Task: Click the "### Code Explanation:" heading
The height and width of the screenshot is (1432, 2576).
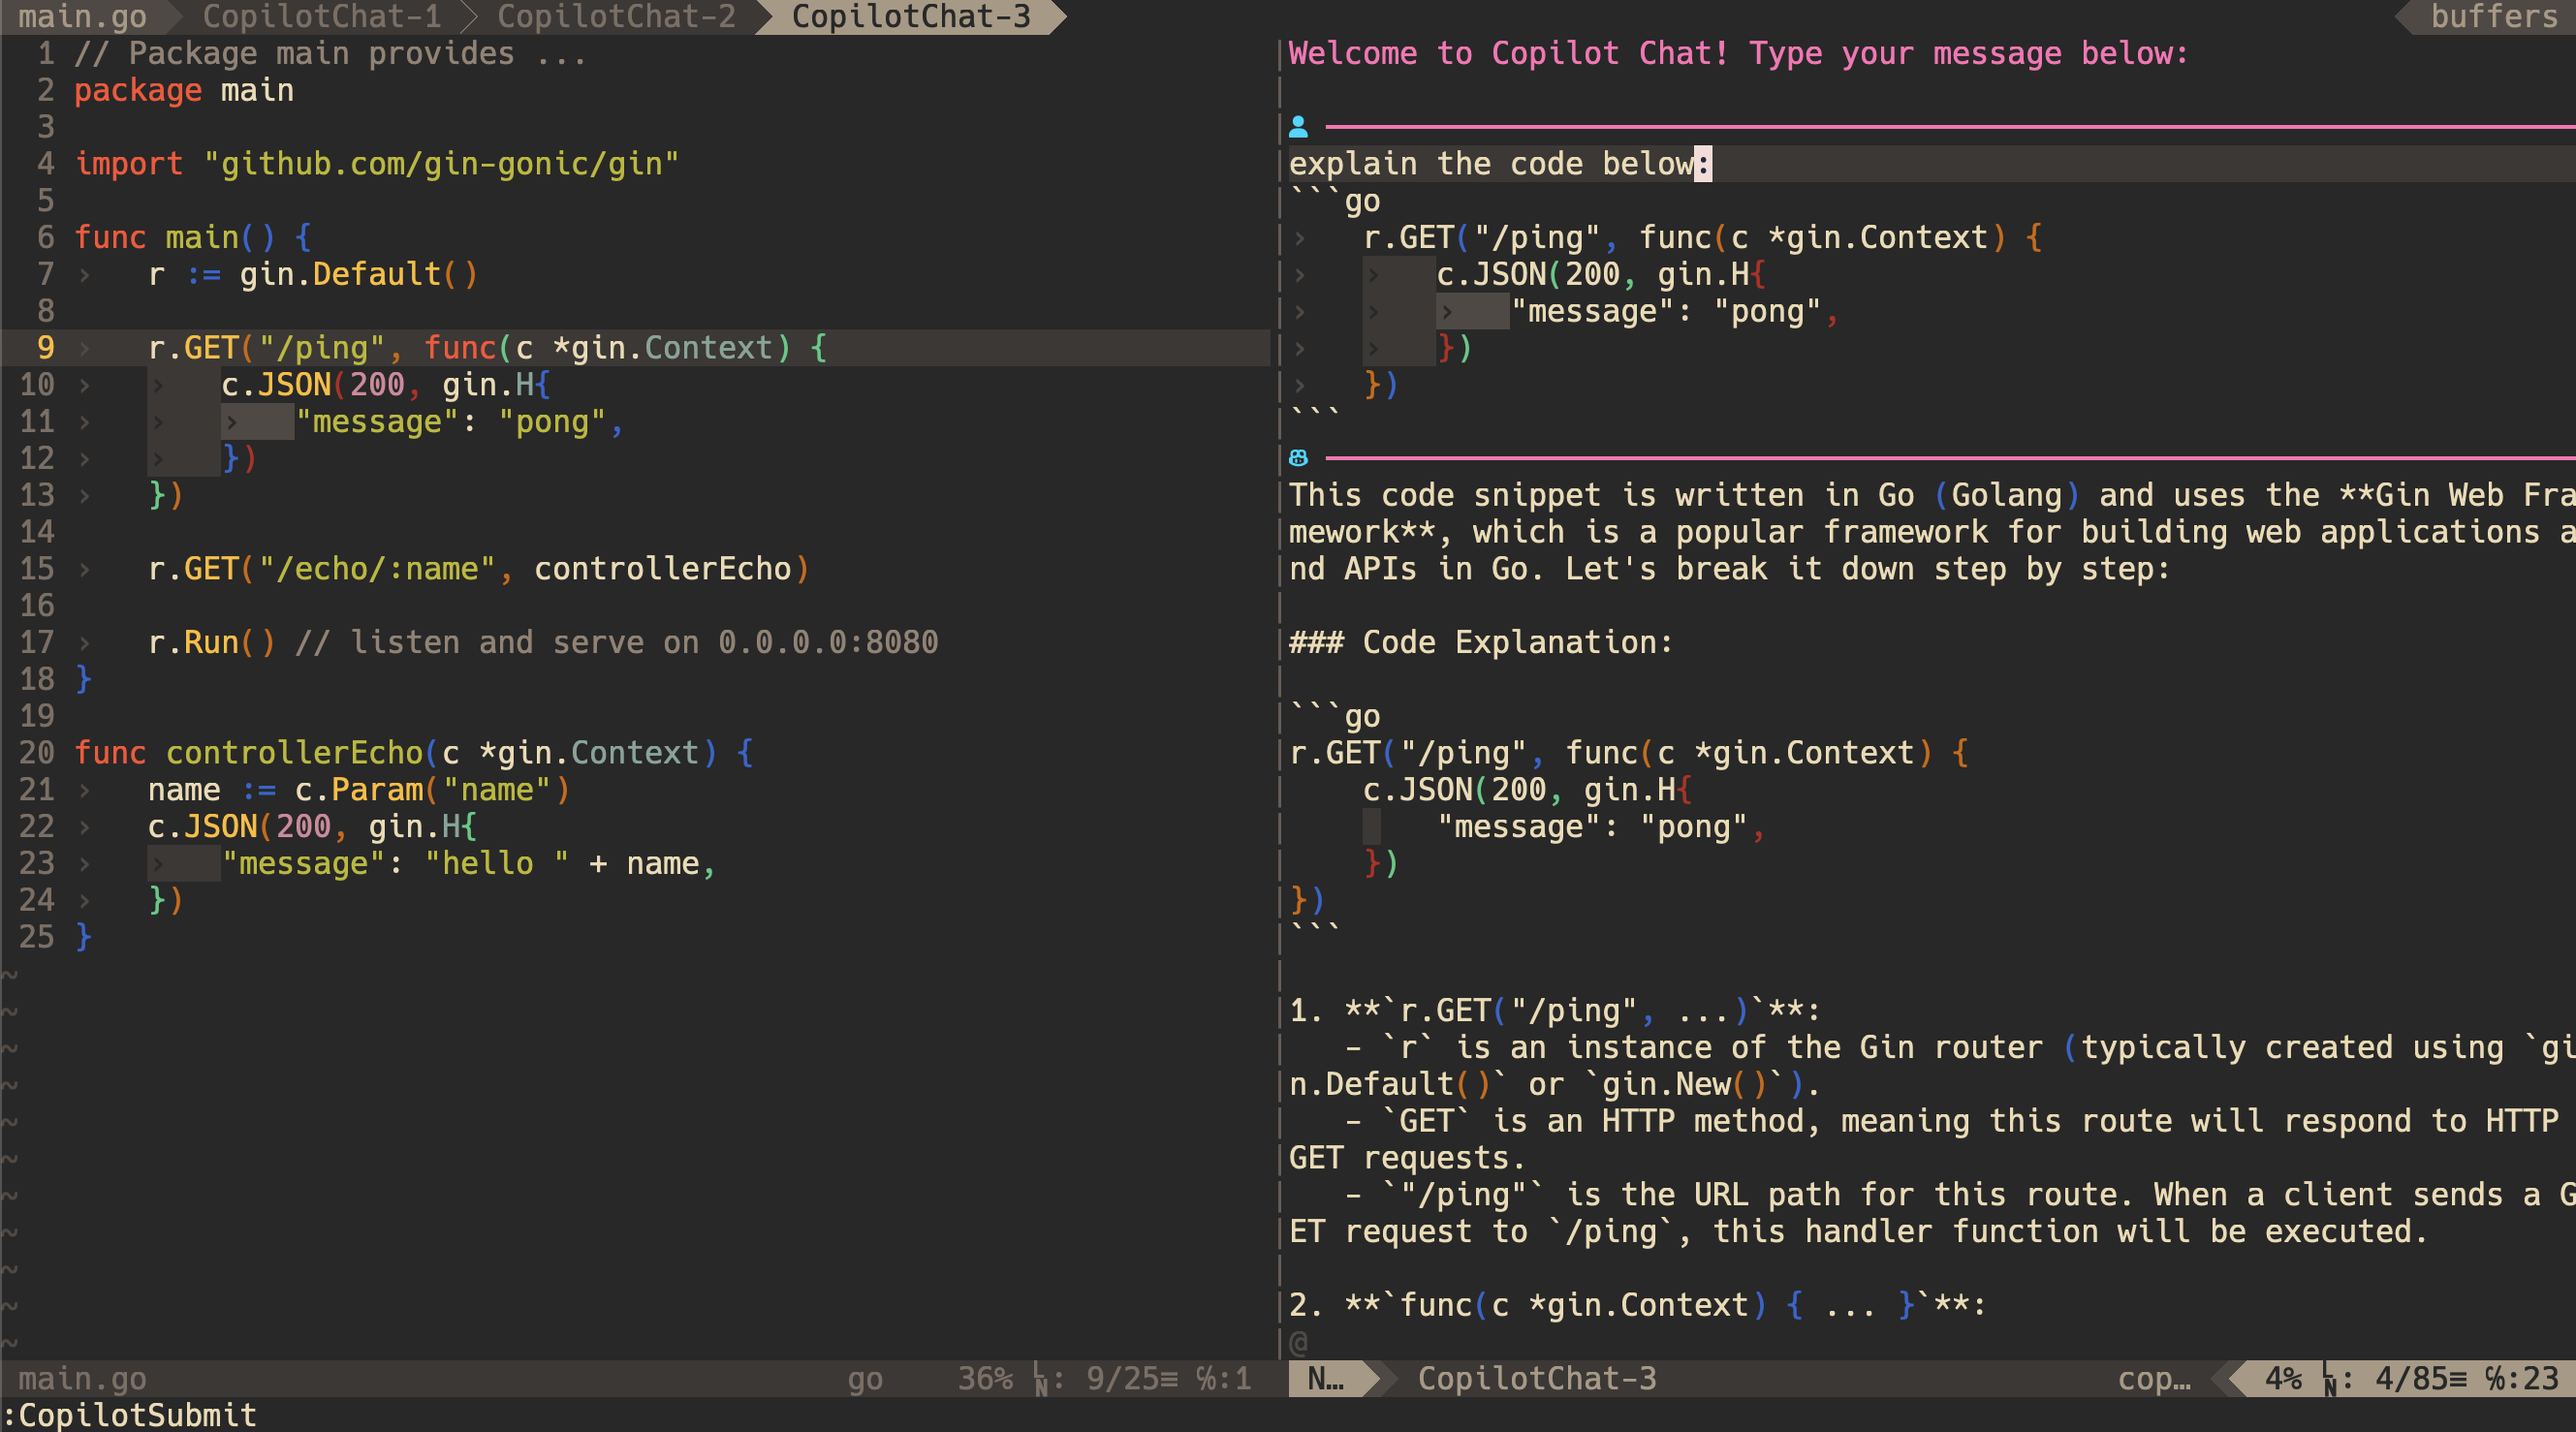Action: pos(1480,642)
